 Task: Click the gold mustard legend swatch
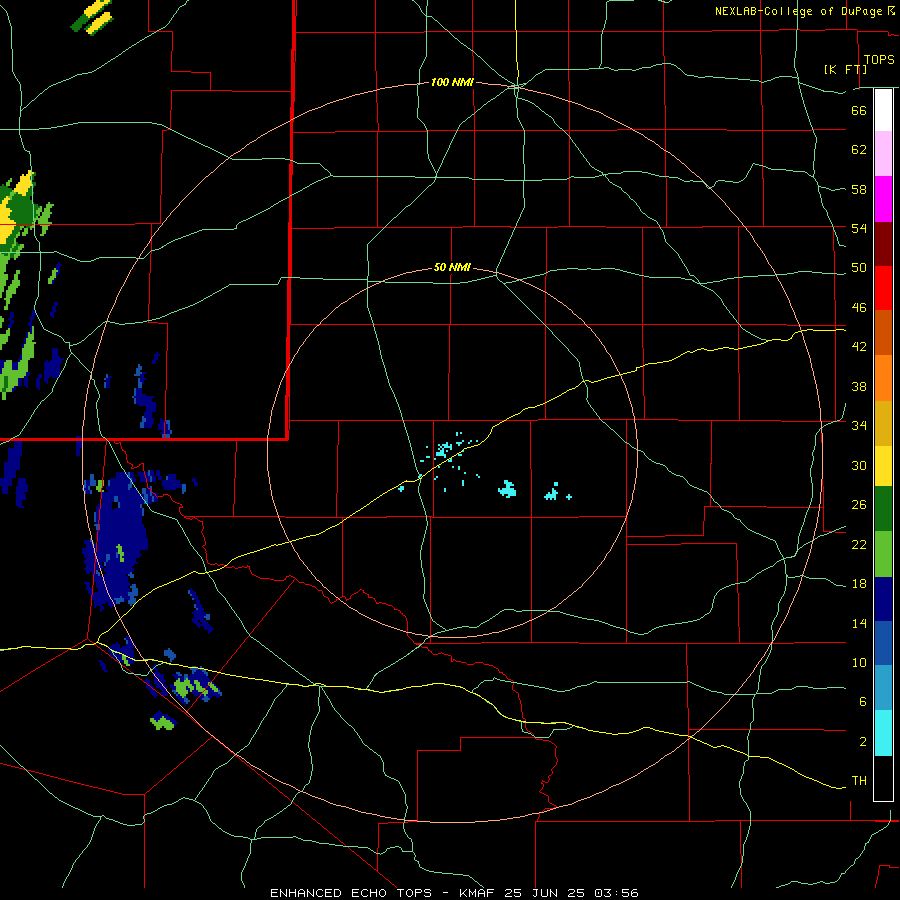click(883, 423)
